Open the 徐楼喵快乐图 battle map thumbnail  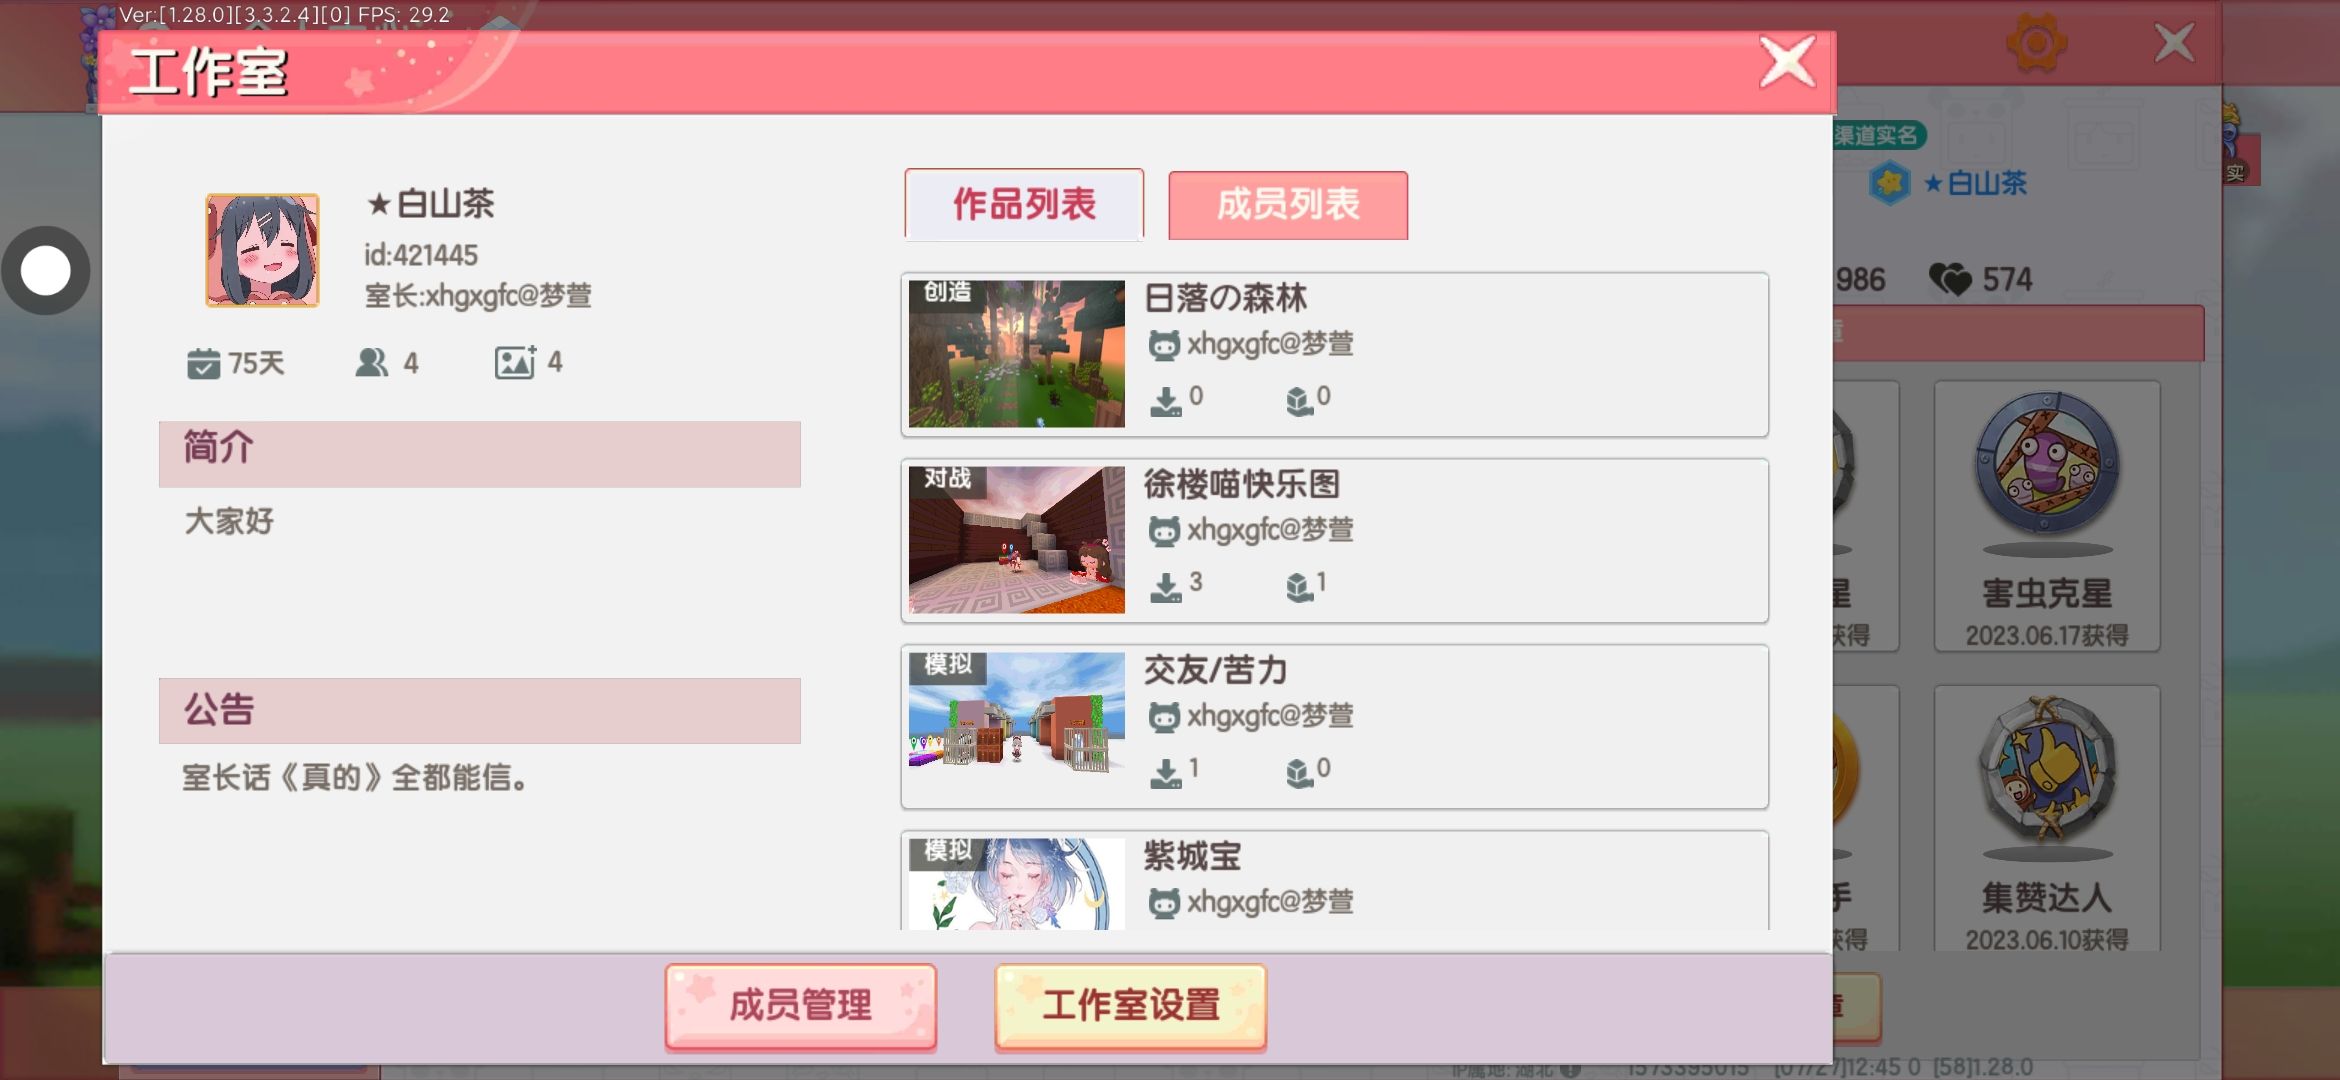click(x=1017, y=540)
